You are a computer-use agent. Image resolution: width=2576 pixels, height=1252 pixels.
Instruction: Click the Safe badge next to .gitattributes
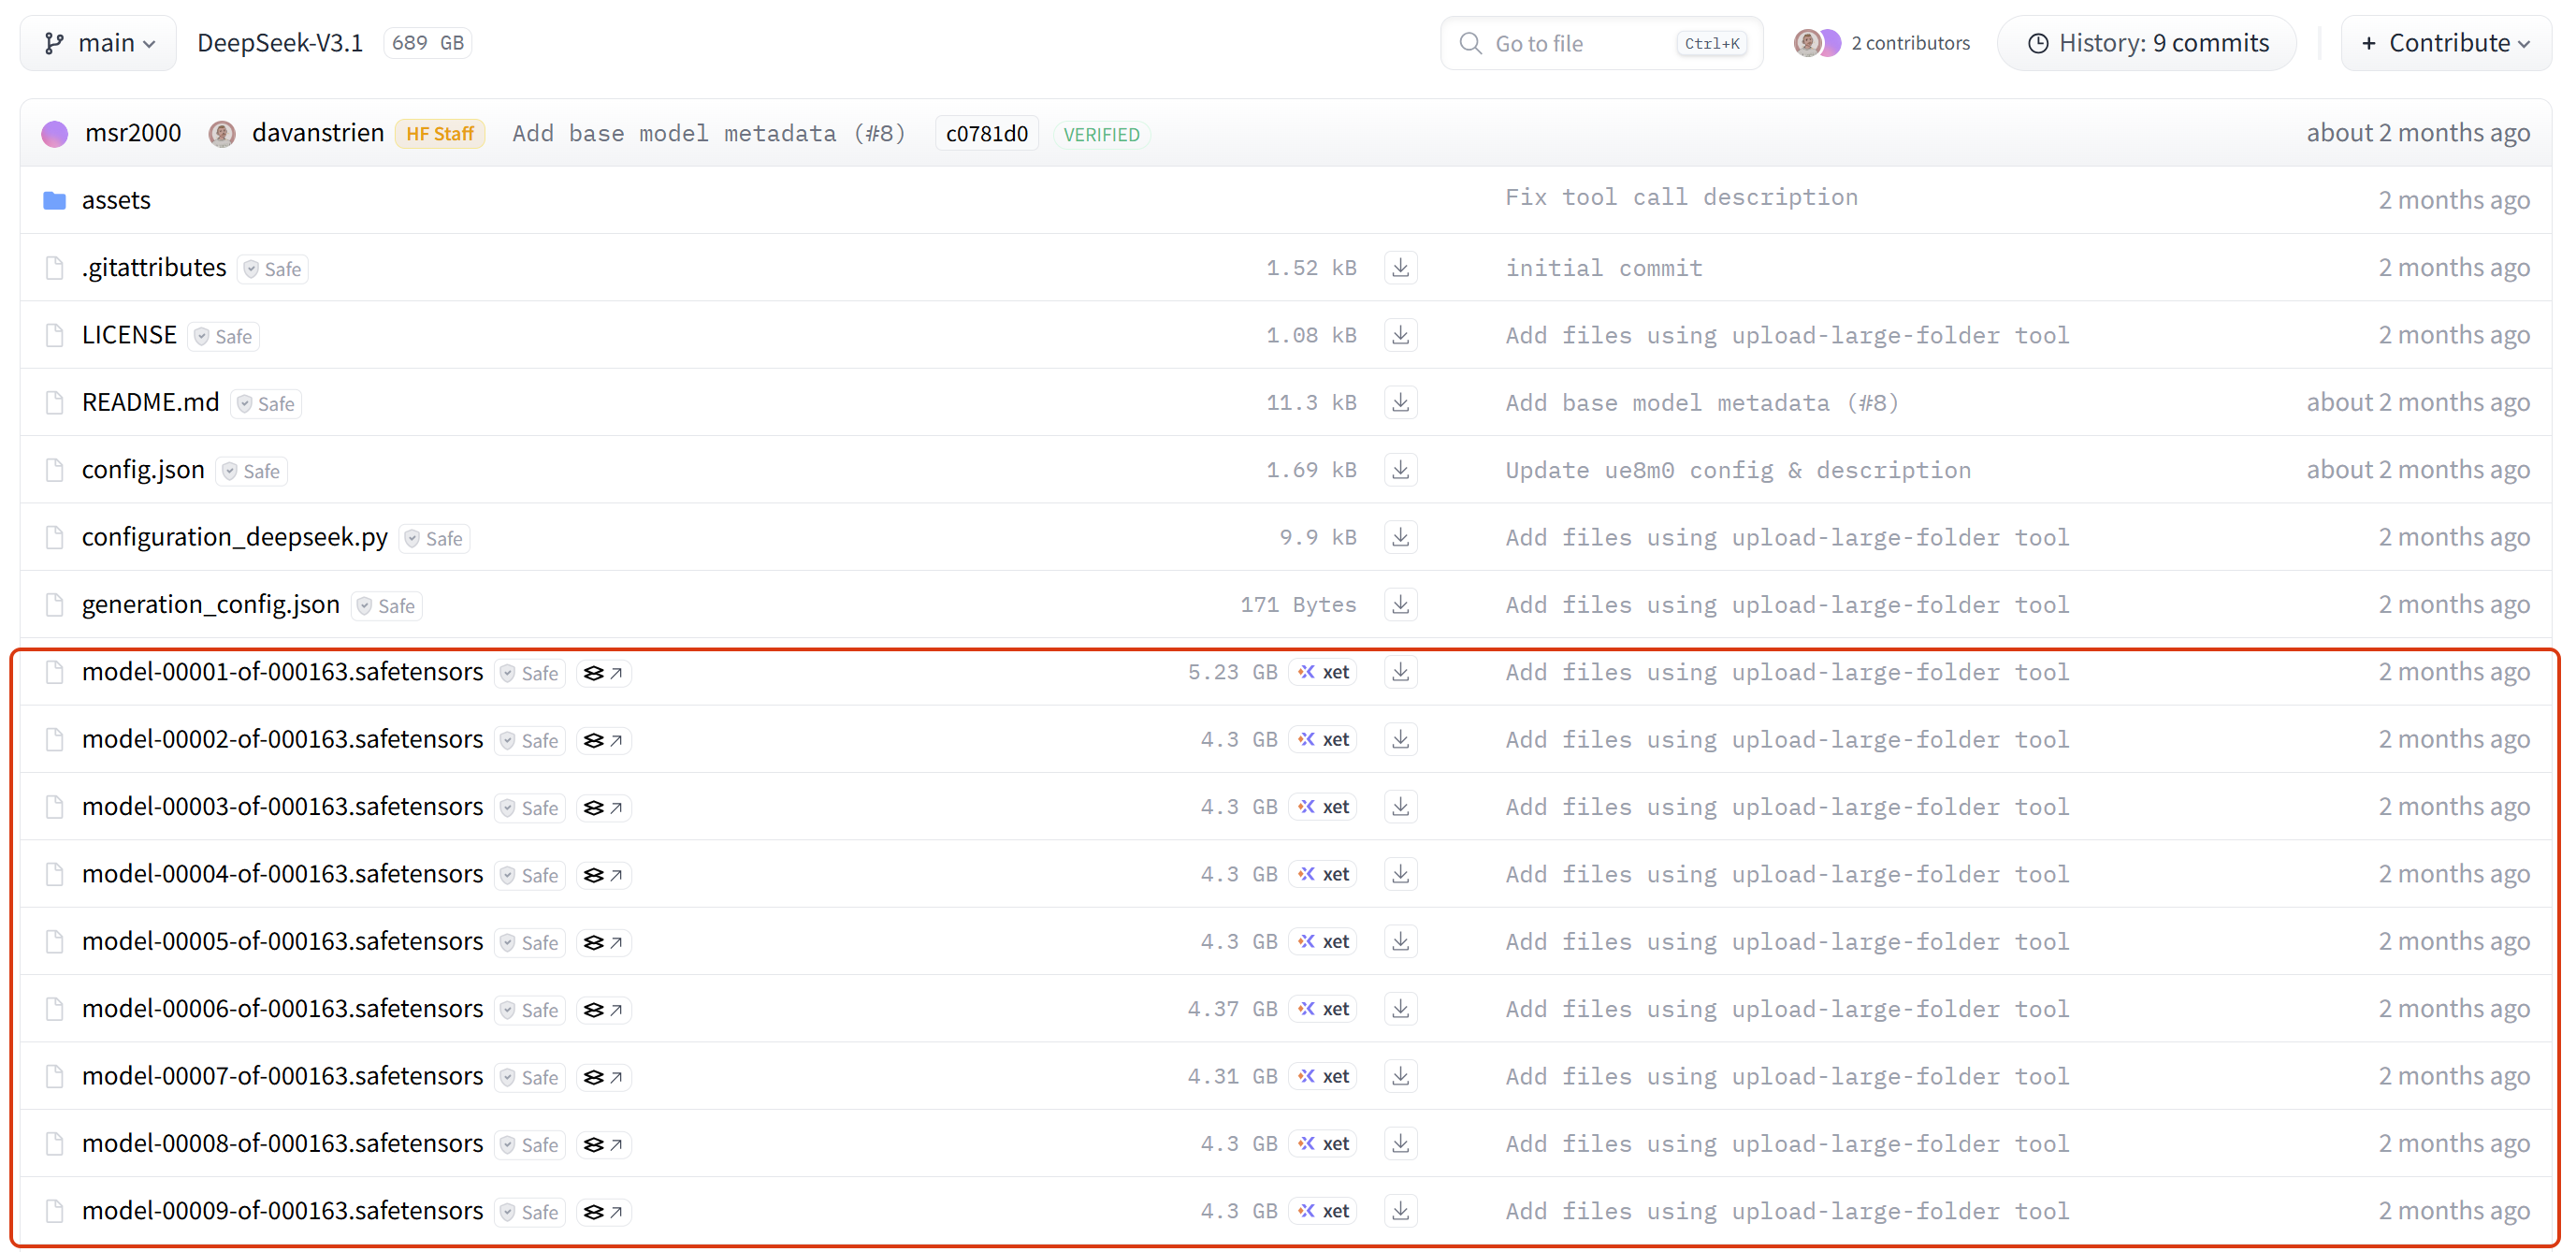coord(273,269)
